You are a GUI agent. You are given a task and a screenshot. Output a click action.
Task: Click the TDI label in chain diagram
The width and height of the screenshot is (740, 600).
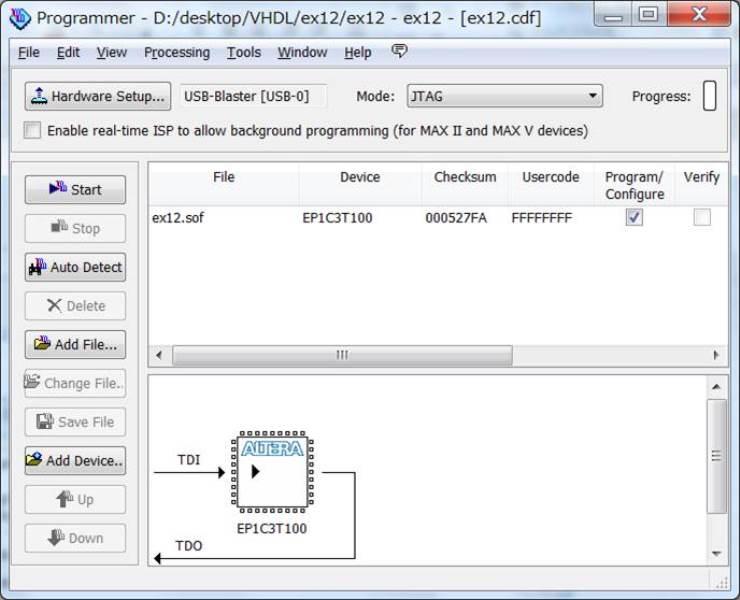pos(189,459)
